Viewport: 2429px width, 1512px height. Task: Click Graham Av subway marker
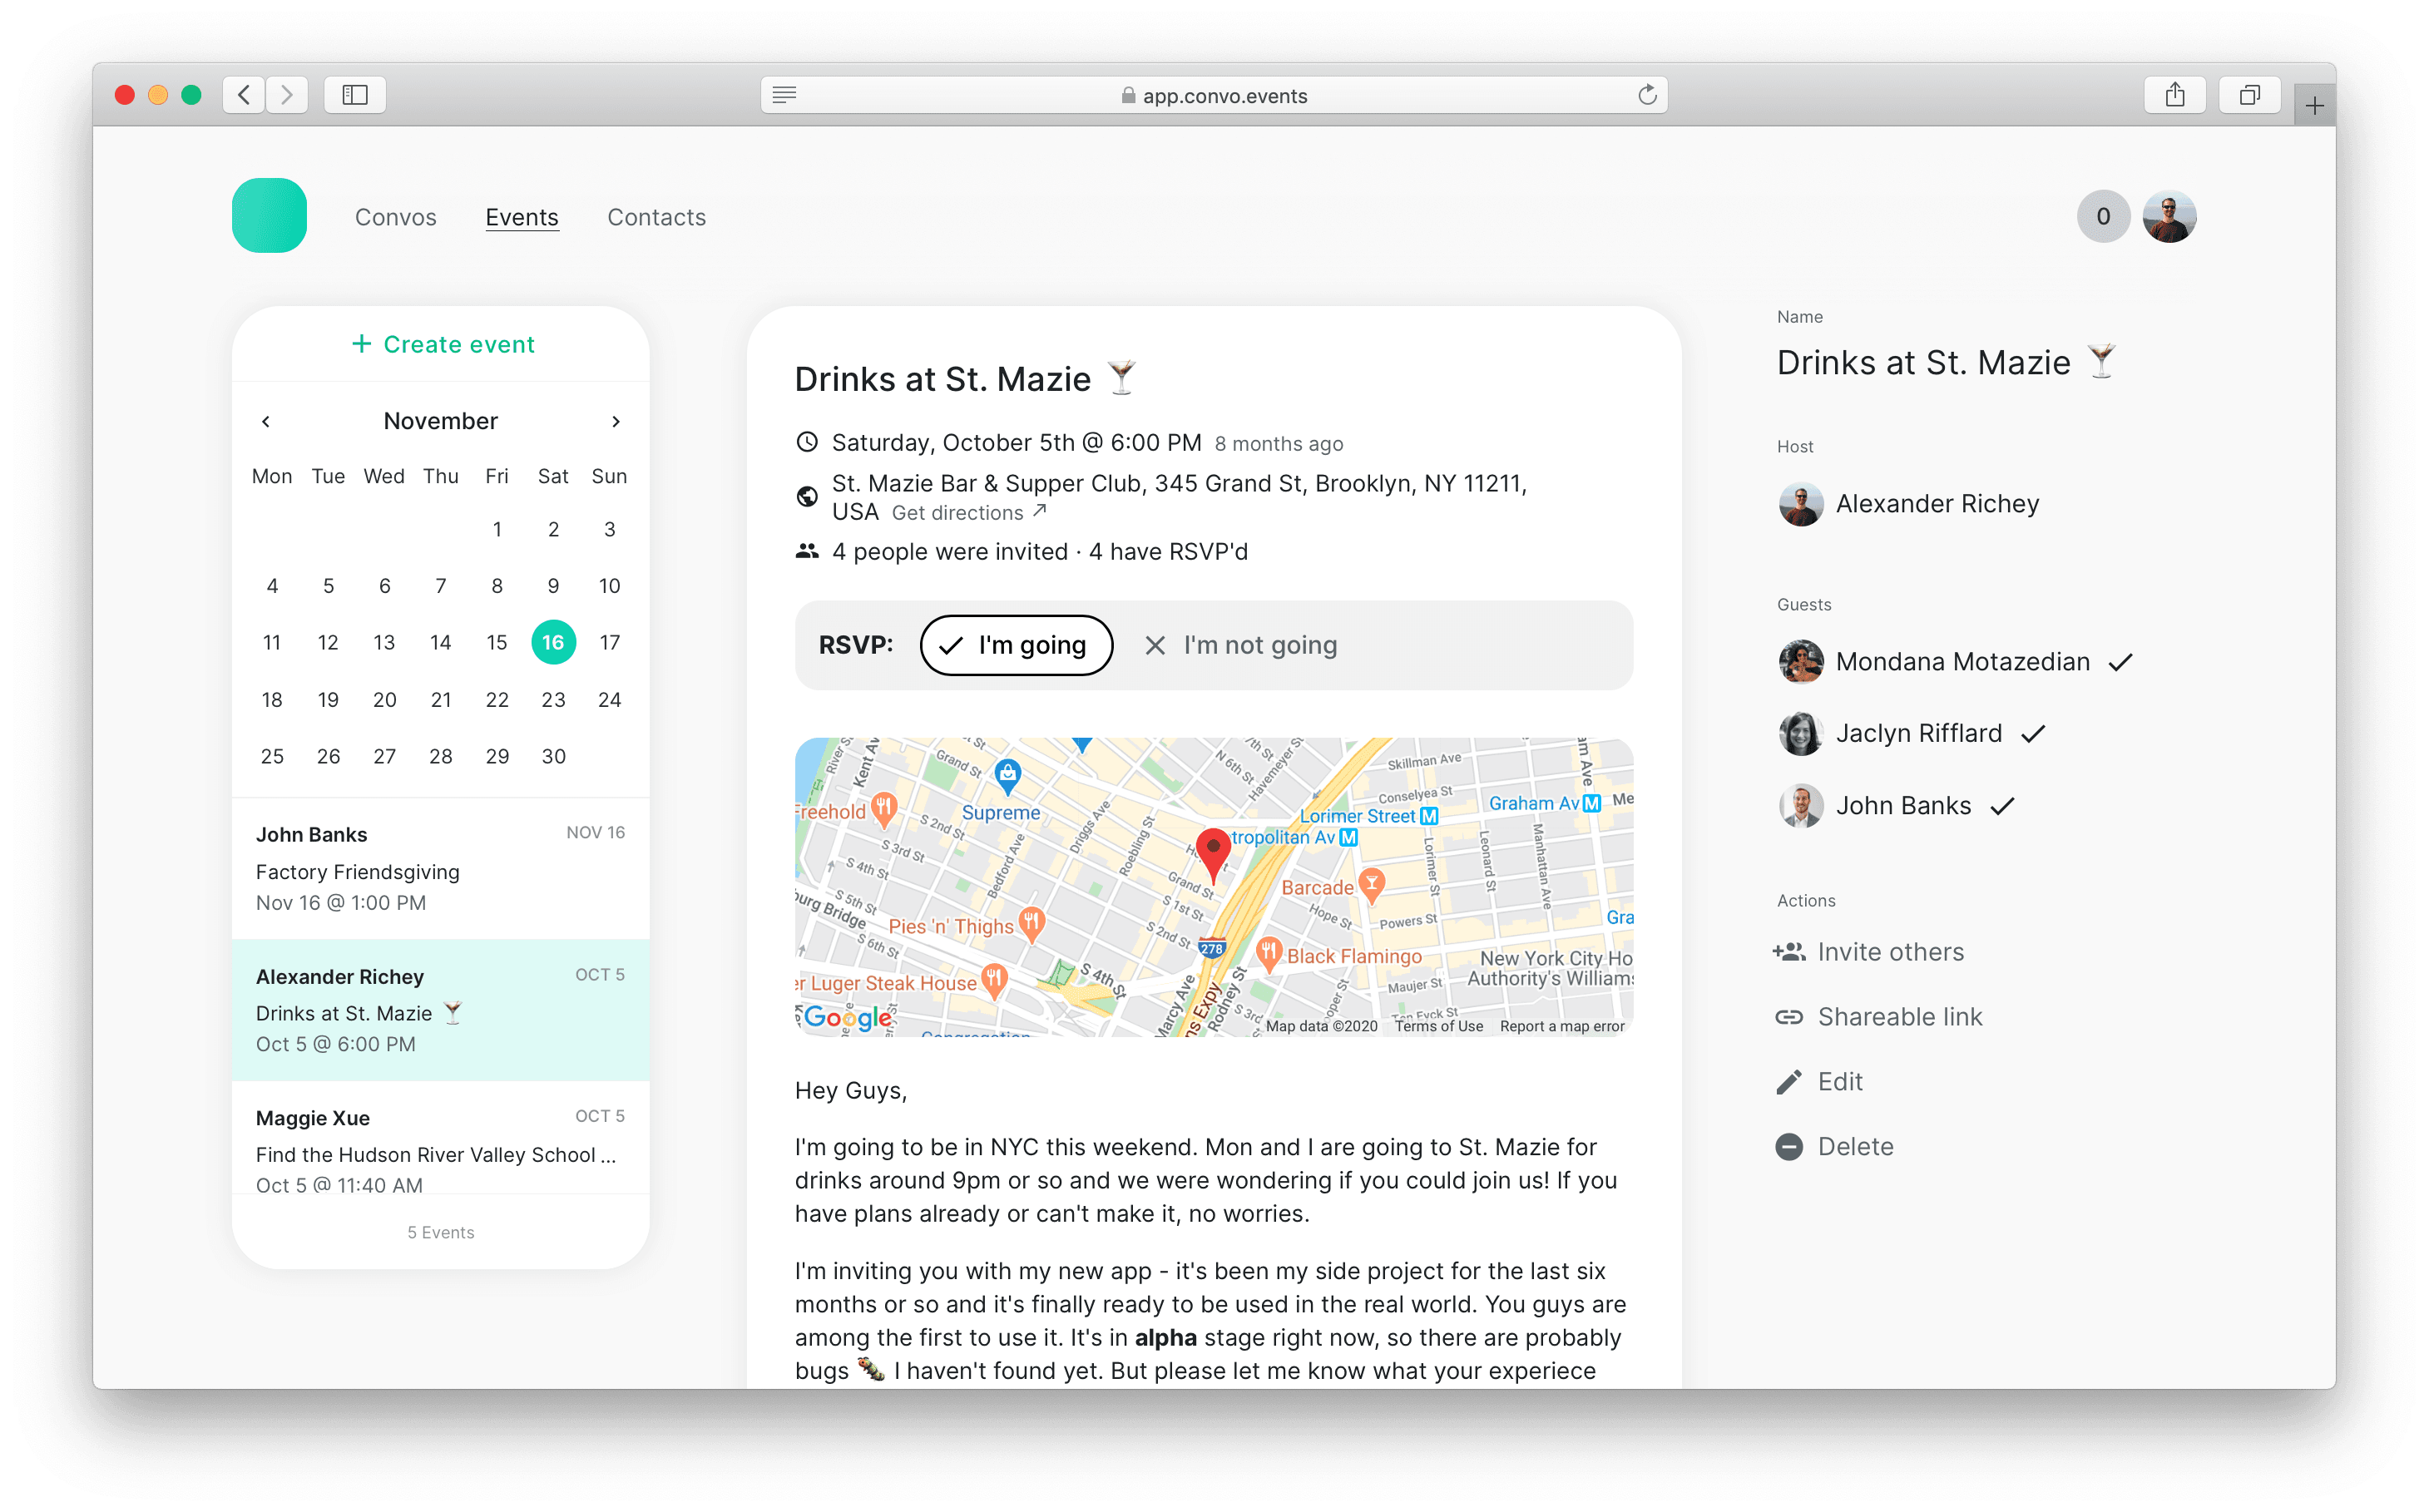[x=1591, y=803]
